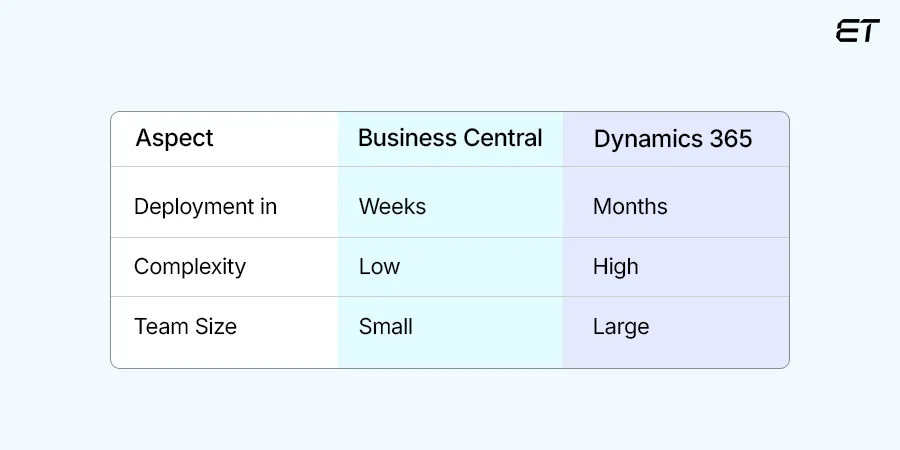This screenshot has width=900, height=450.
Task: Click the number 365 in the header
Action: 729,139
